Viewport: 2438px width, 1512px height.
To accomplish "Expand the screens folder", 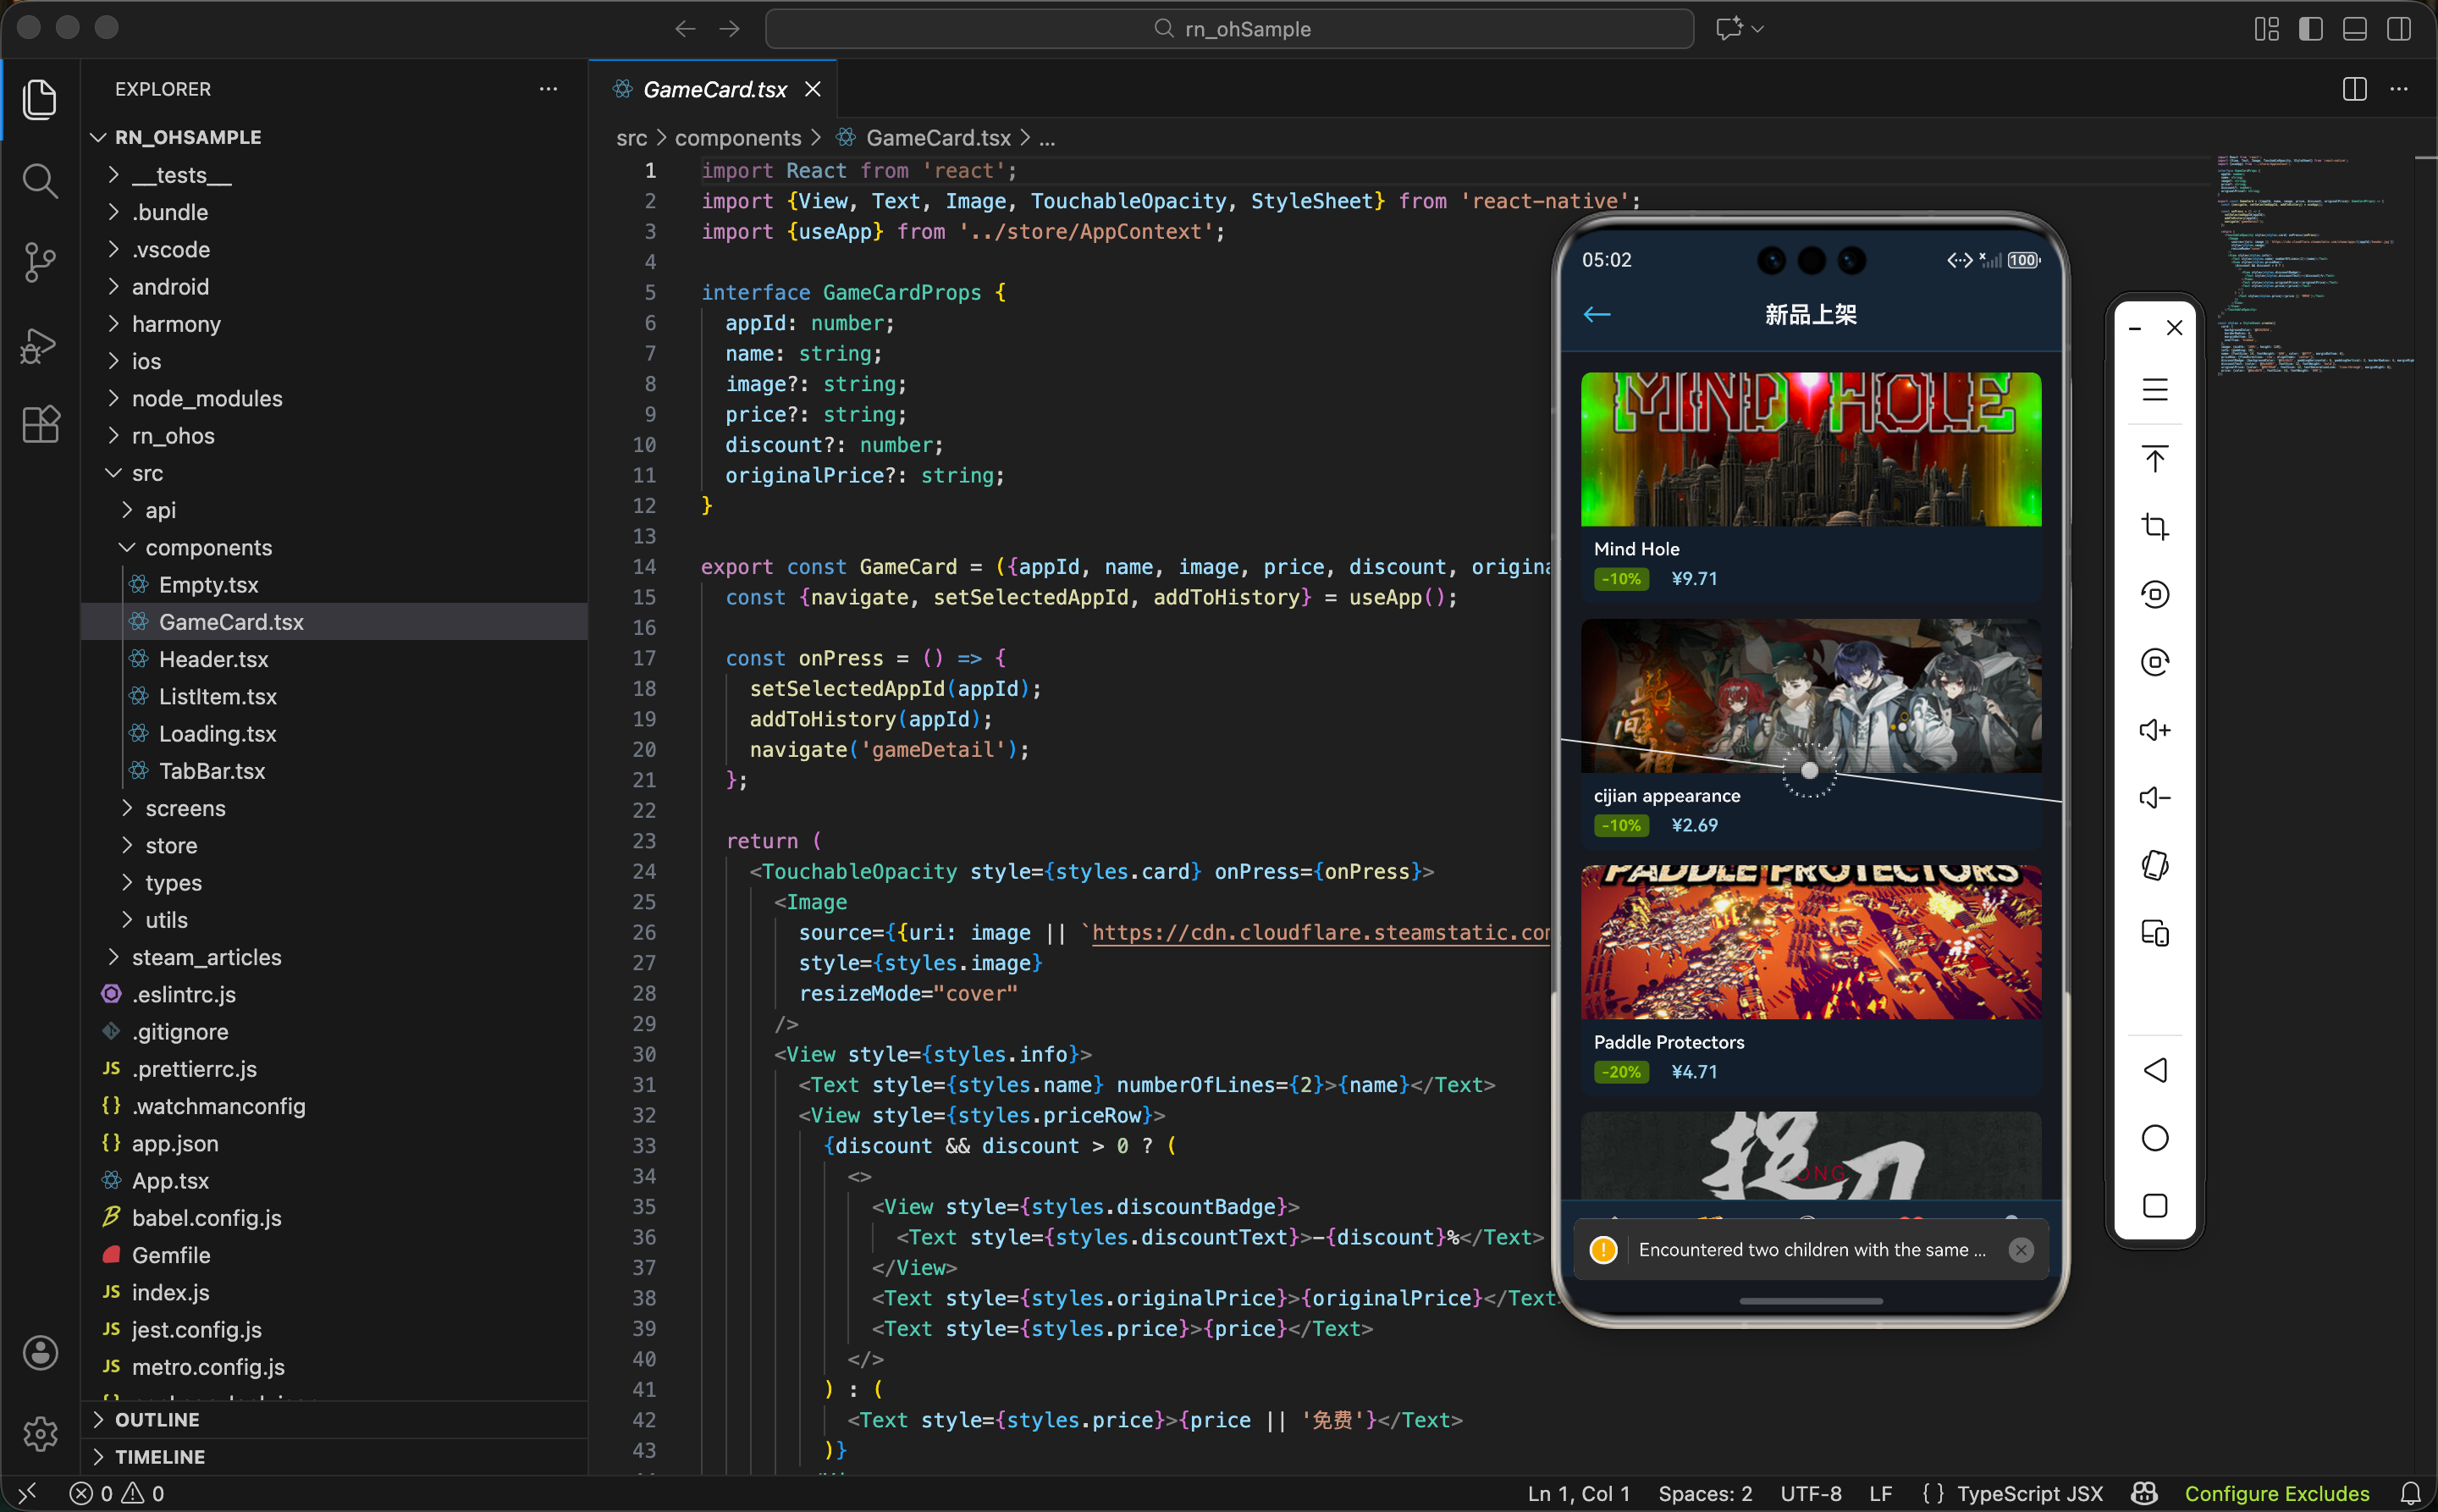I will (x=185, y=808).
